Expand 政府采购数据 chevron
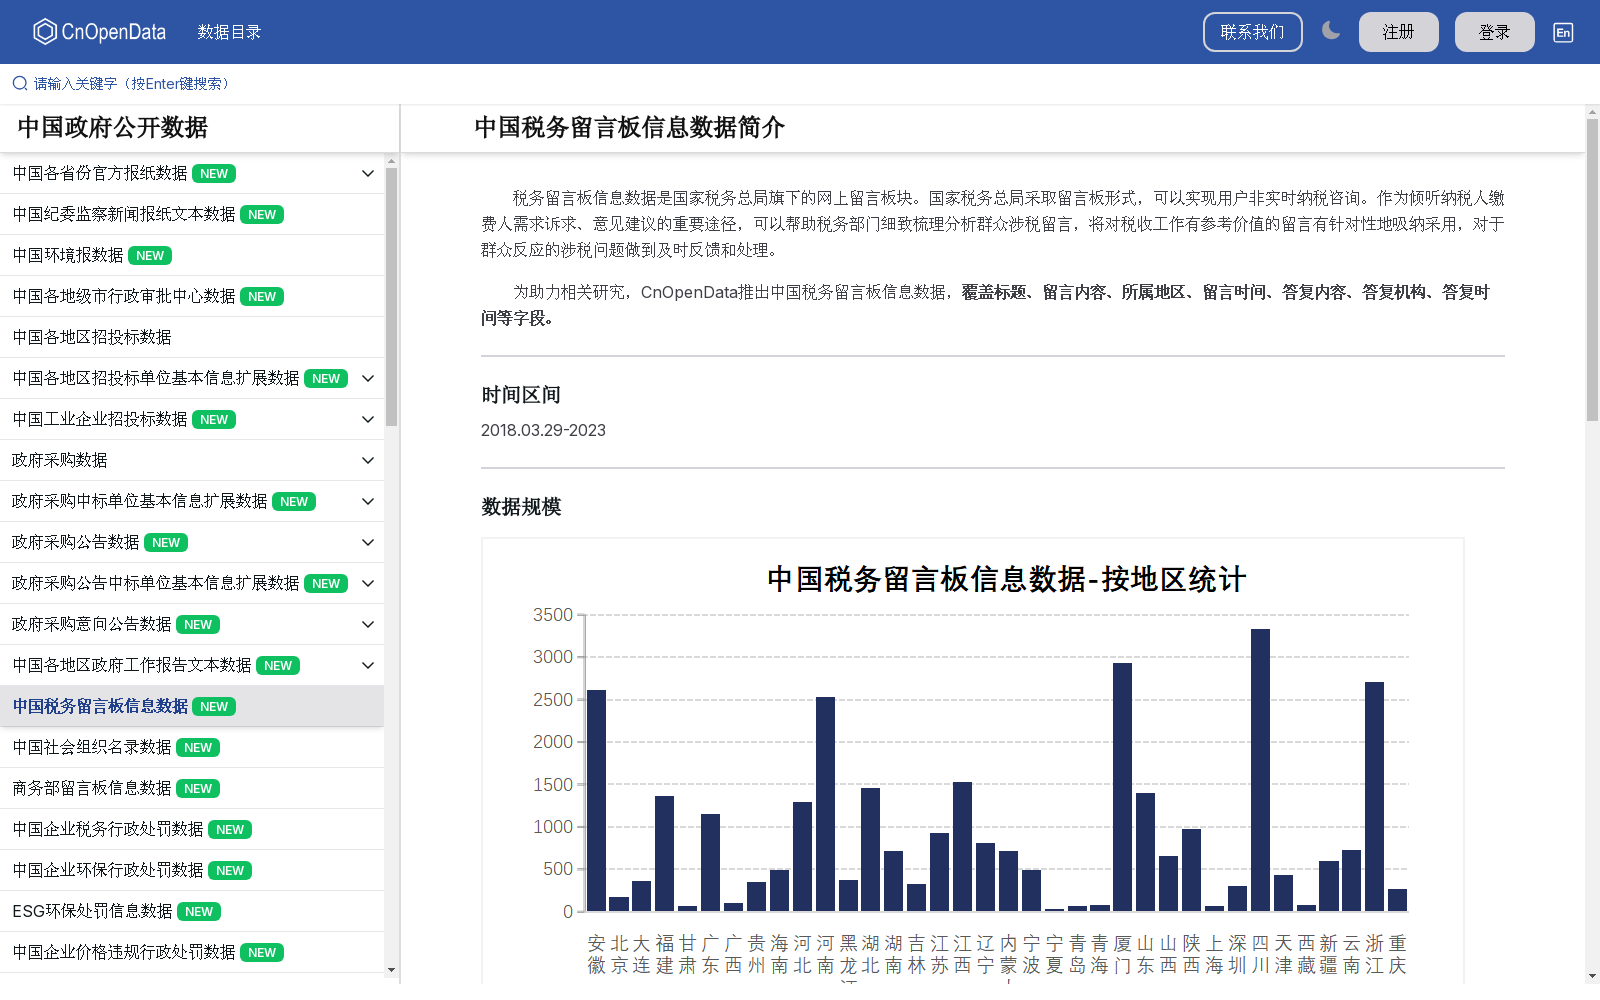 pos(368,461)
